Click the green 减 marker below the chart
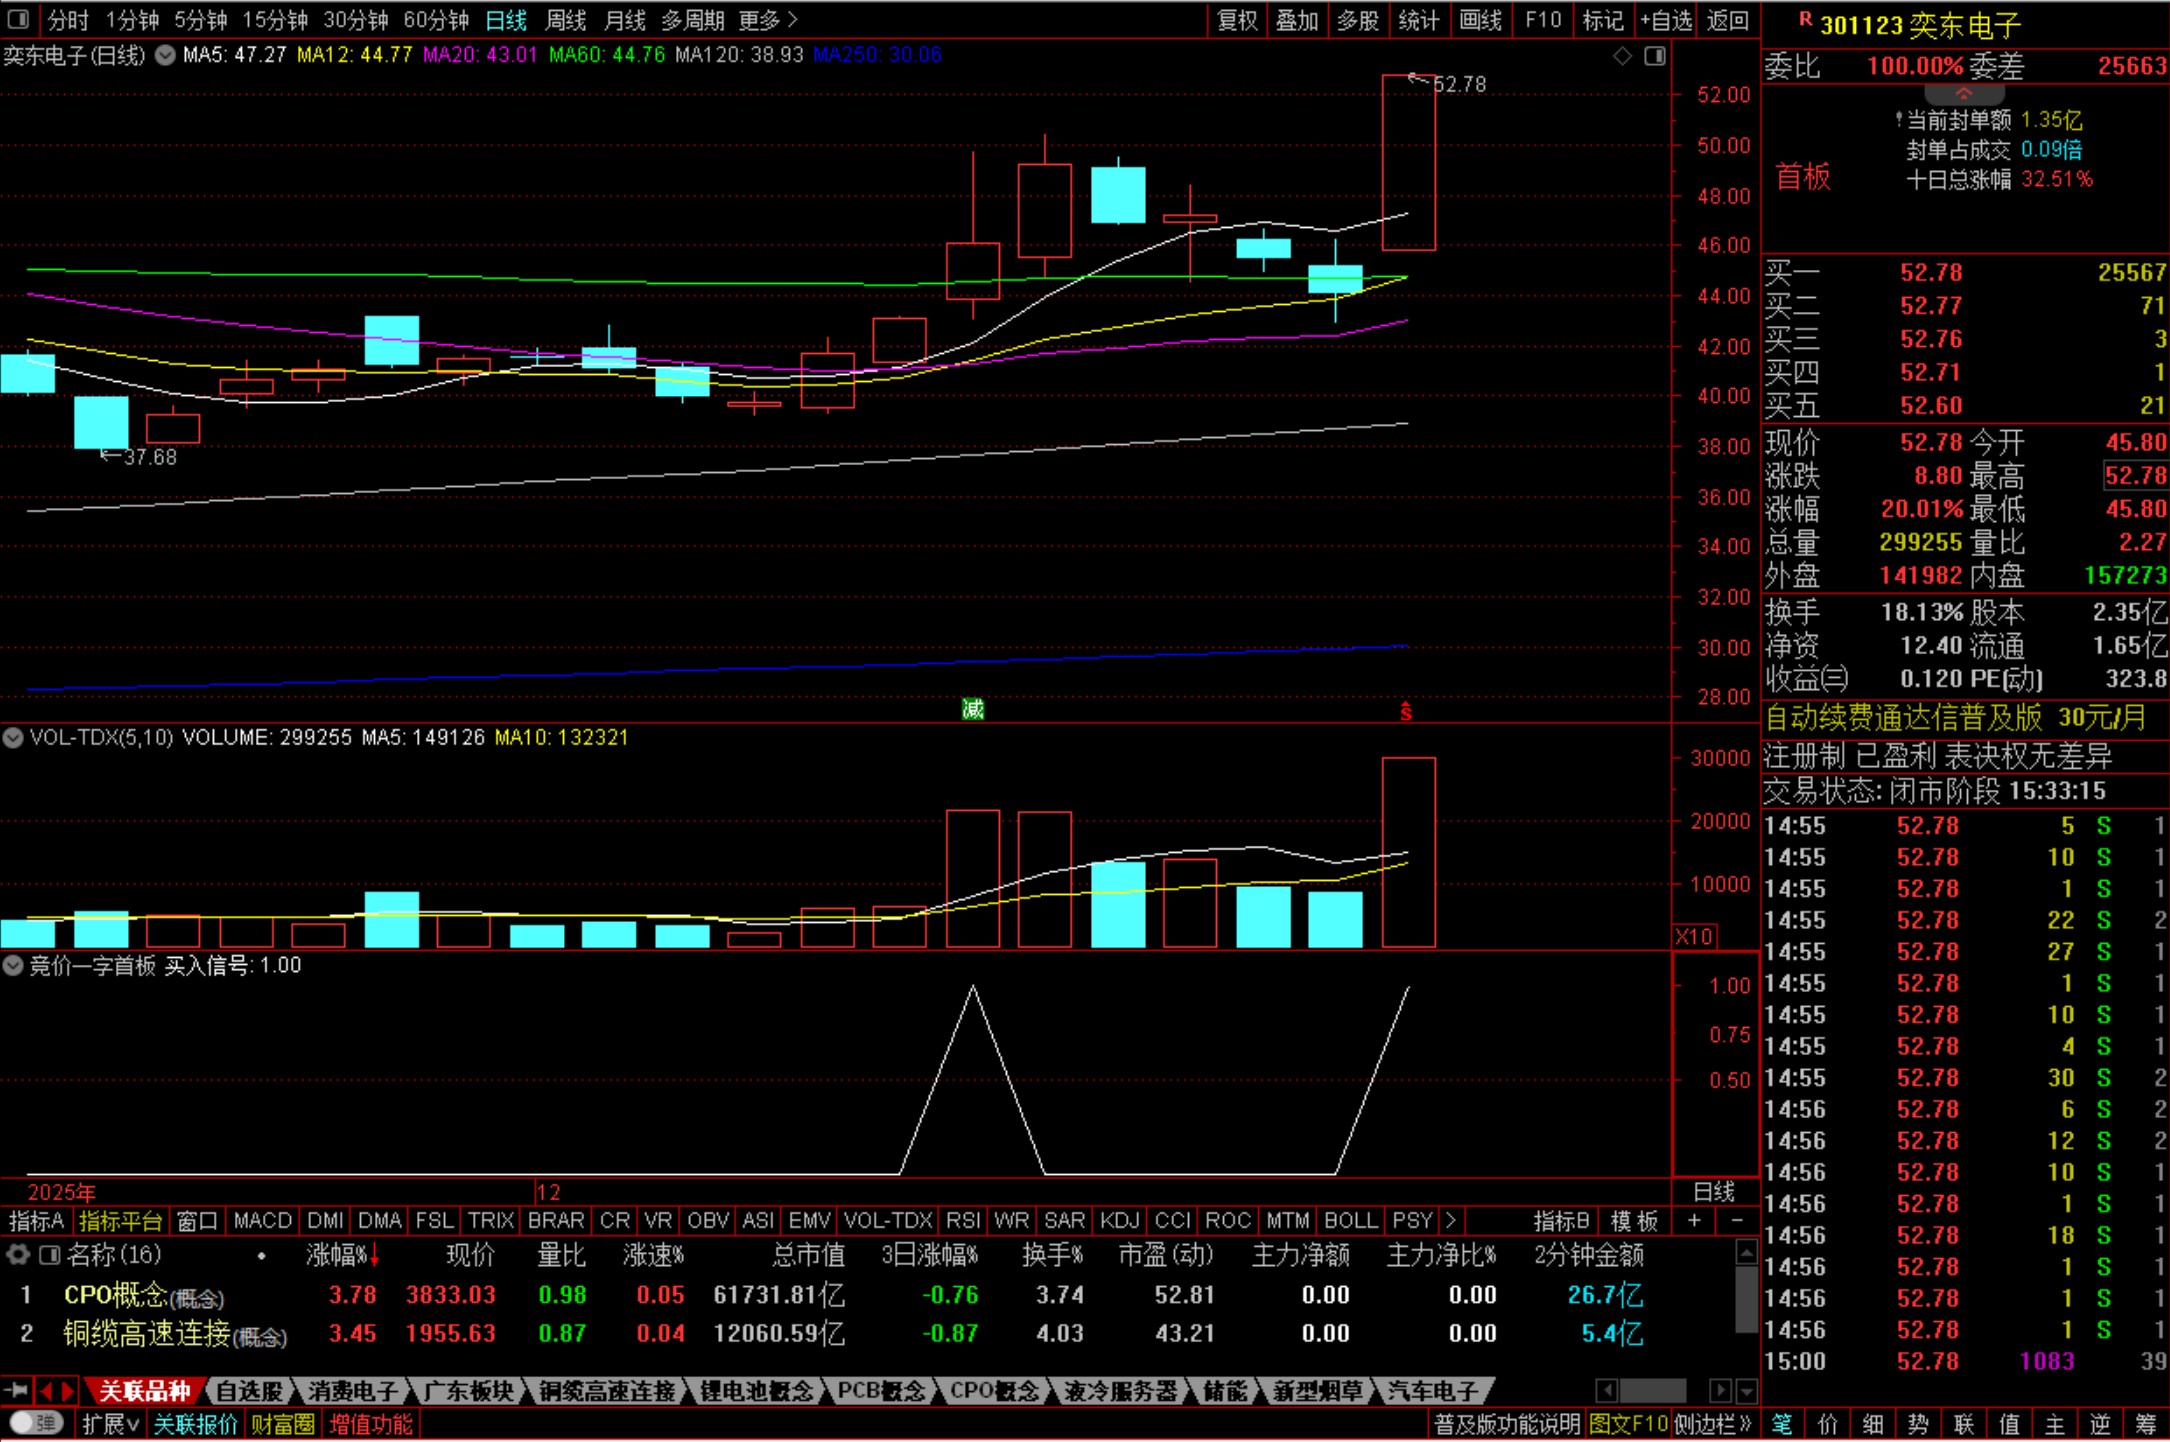 point(972,709)
